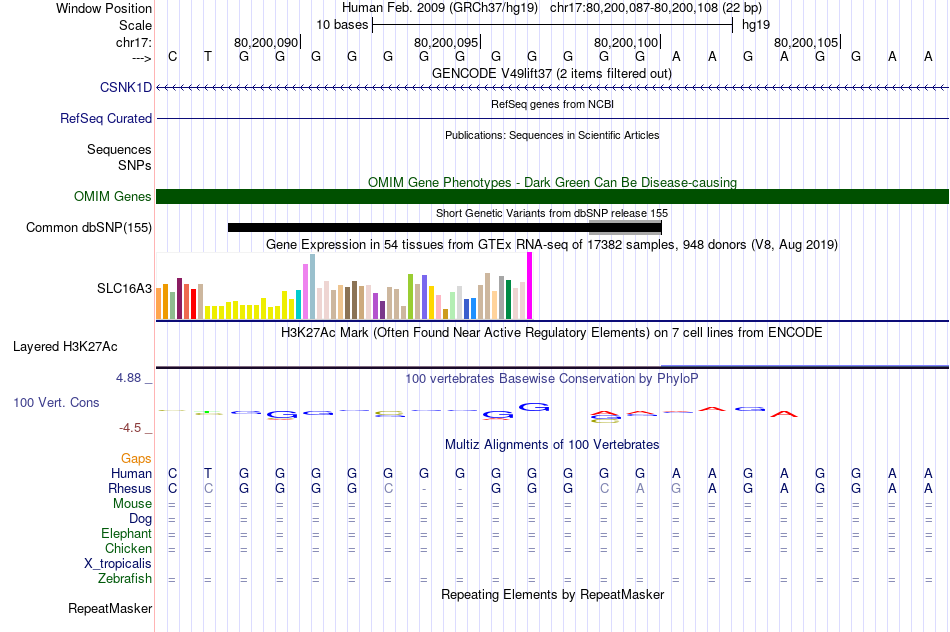Click the CSNK1D intron line with arrows
Viewport: 950px width, 632px height.
(553, 88)
